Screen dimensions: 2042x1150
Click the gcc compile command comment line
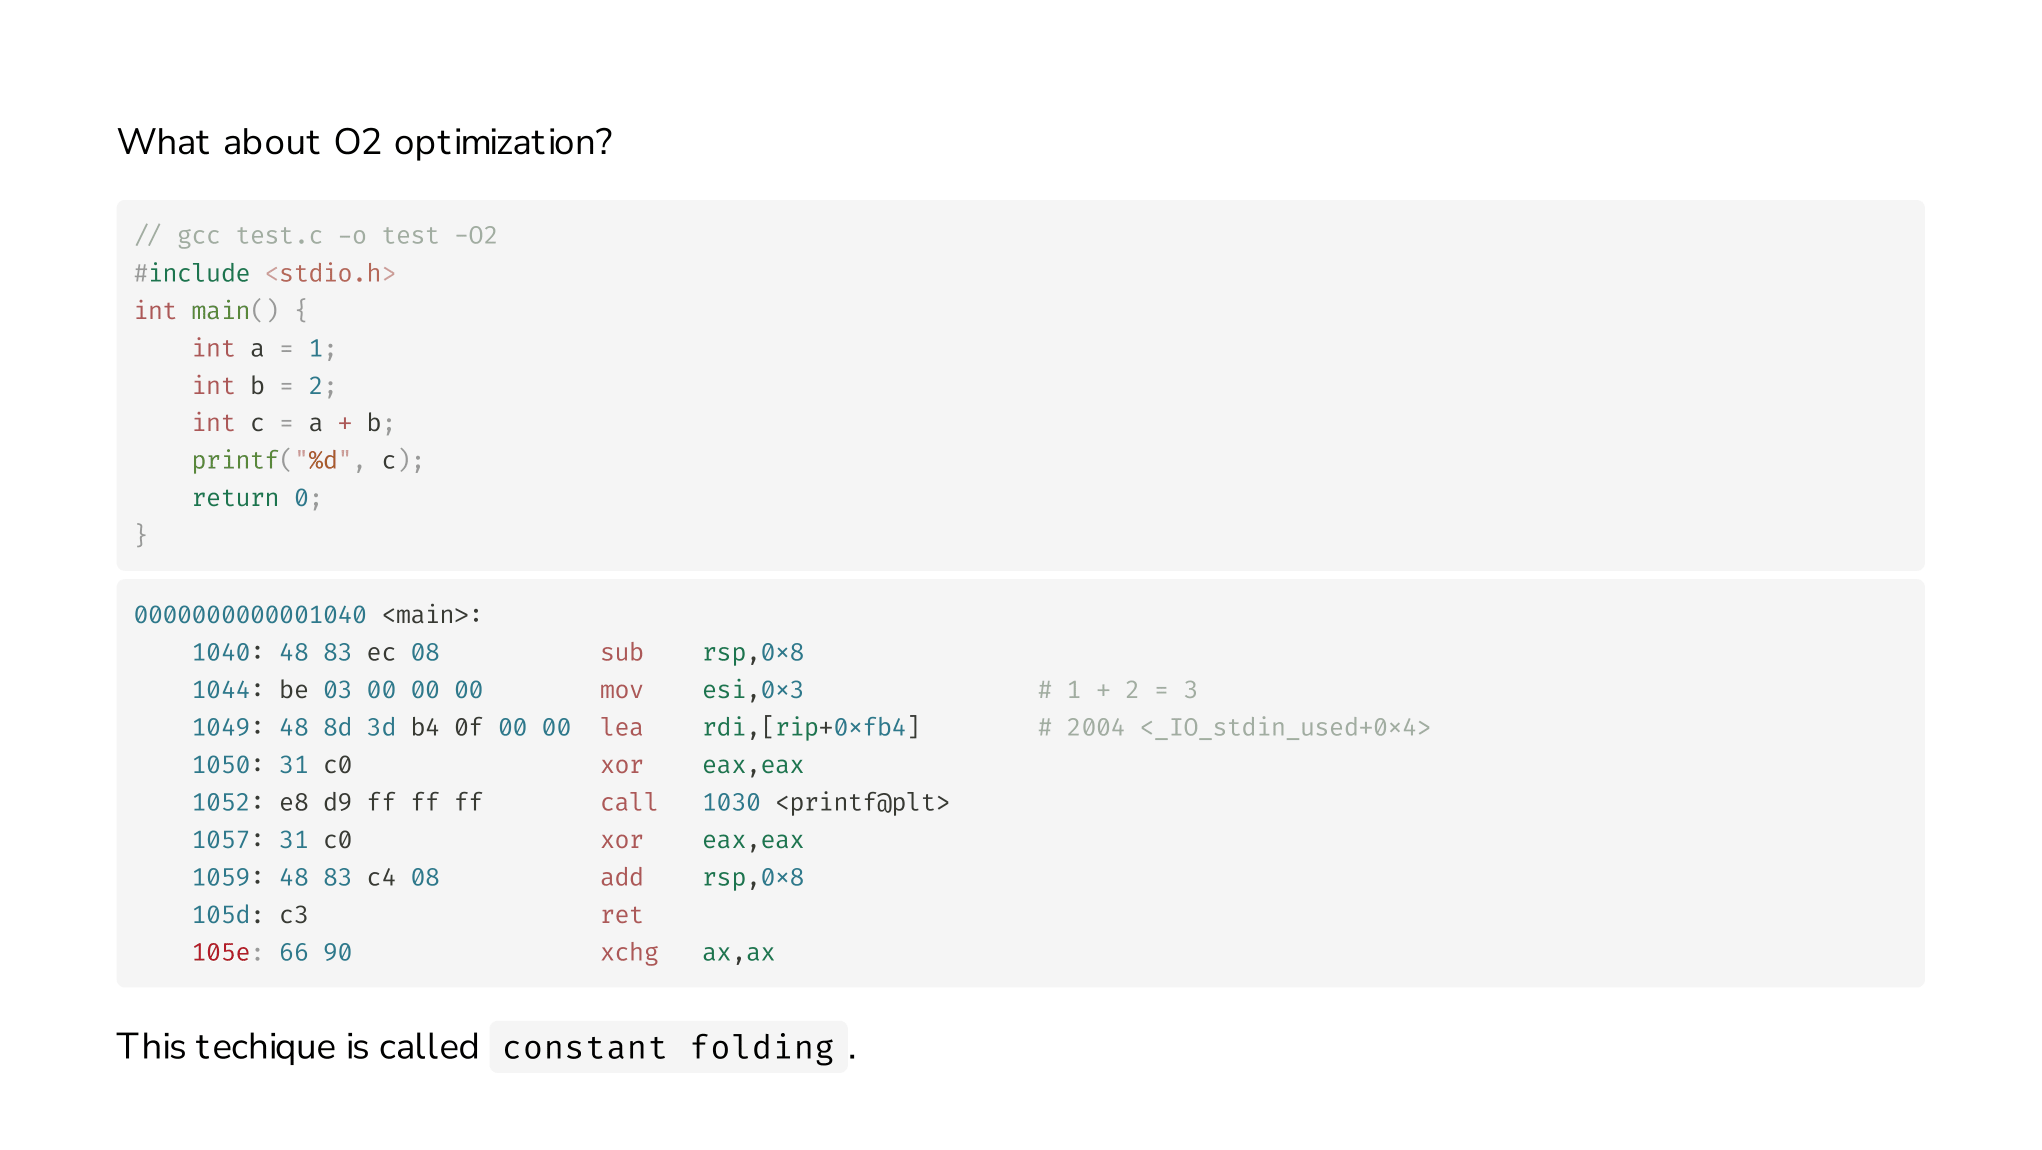coord(316,236)
